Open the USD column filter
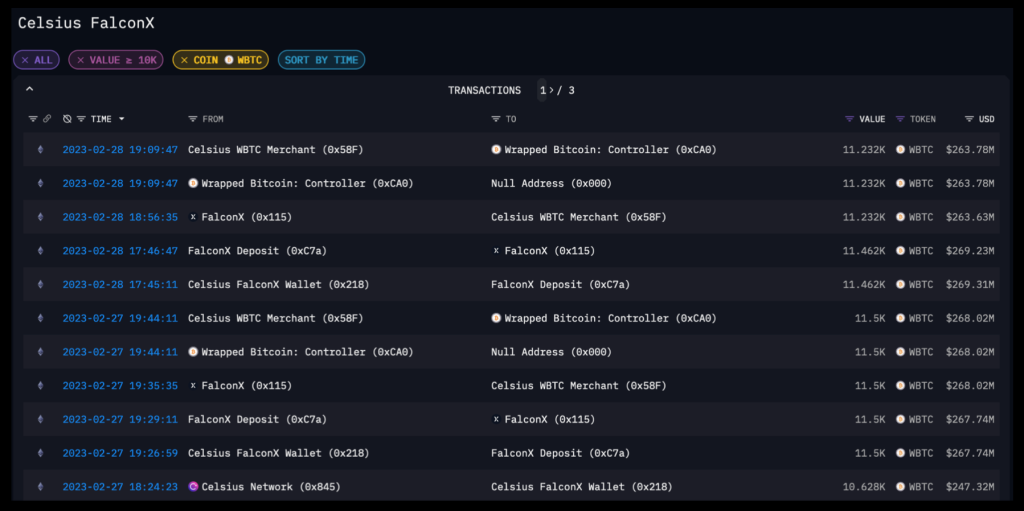 click(x=969, y=119)
